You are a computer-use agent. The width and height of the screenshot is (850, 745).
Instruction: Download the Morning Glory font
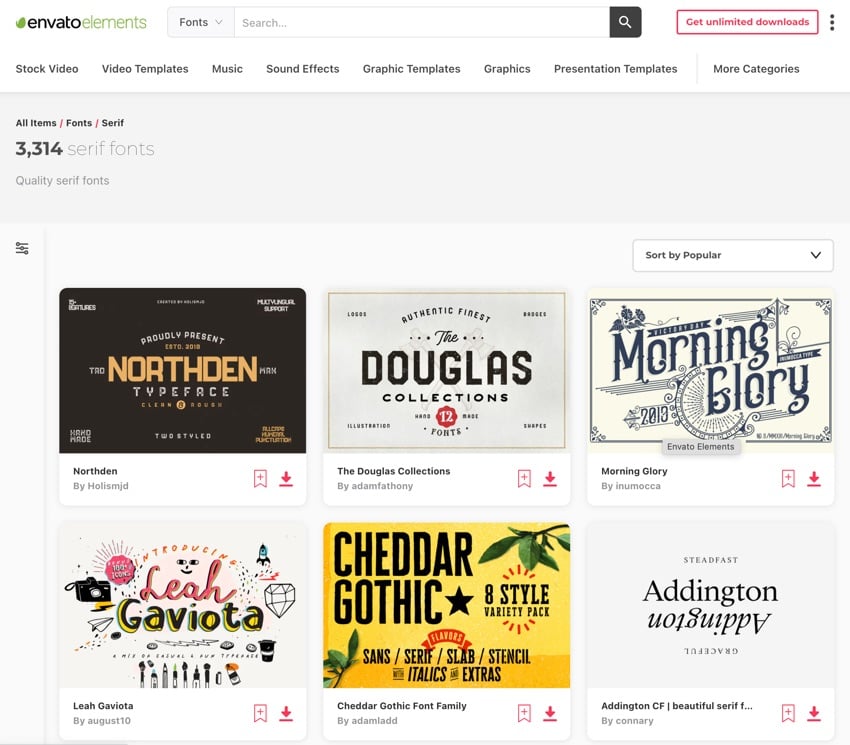(x=814, y=479)
